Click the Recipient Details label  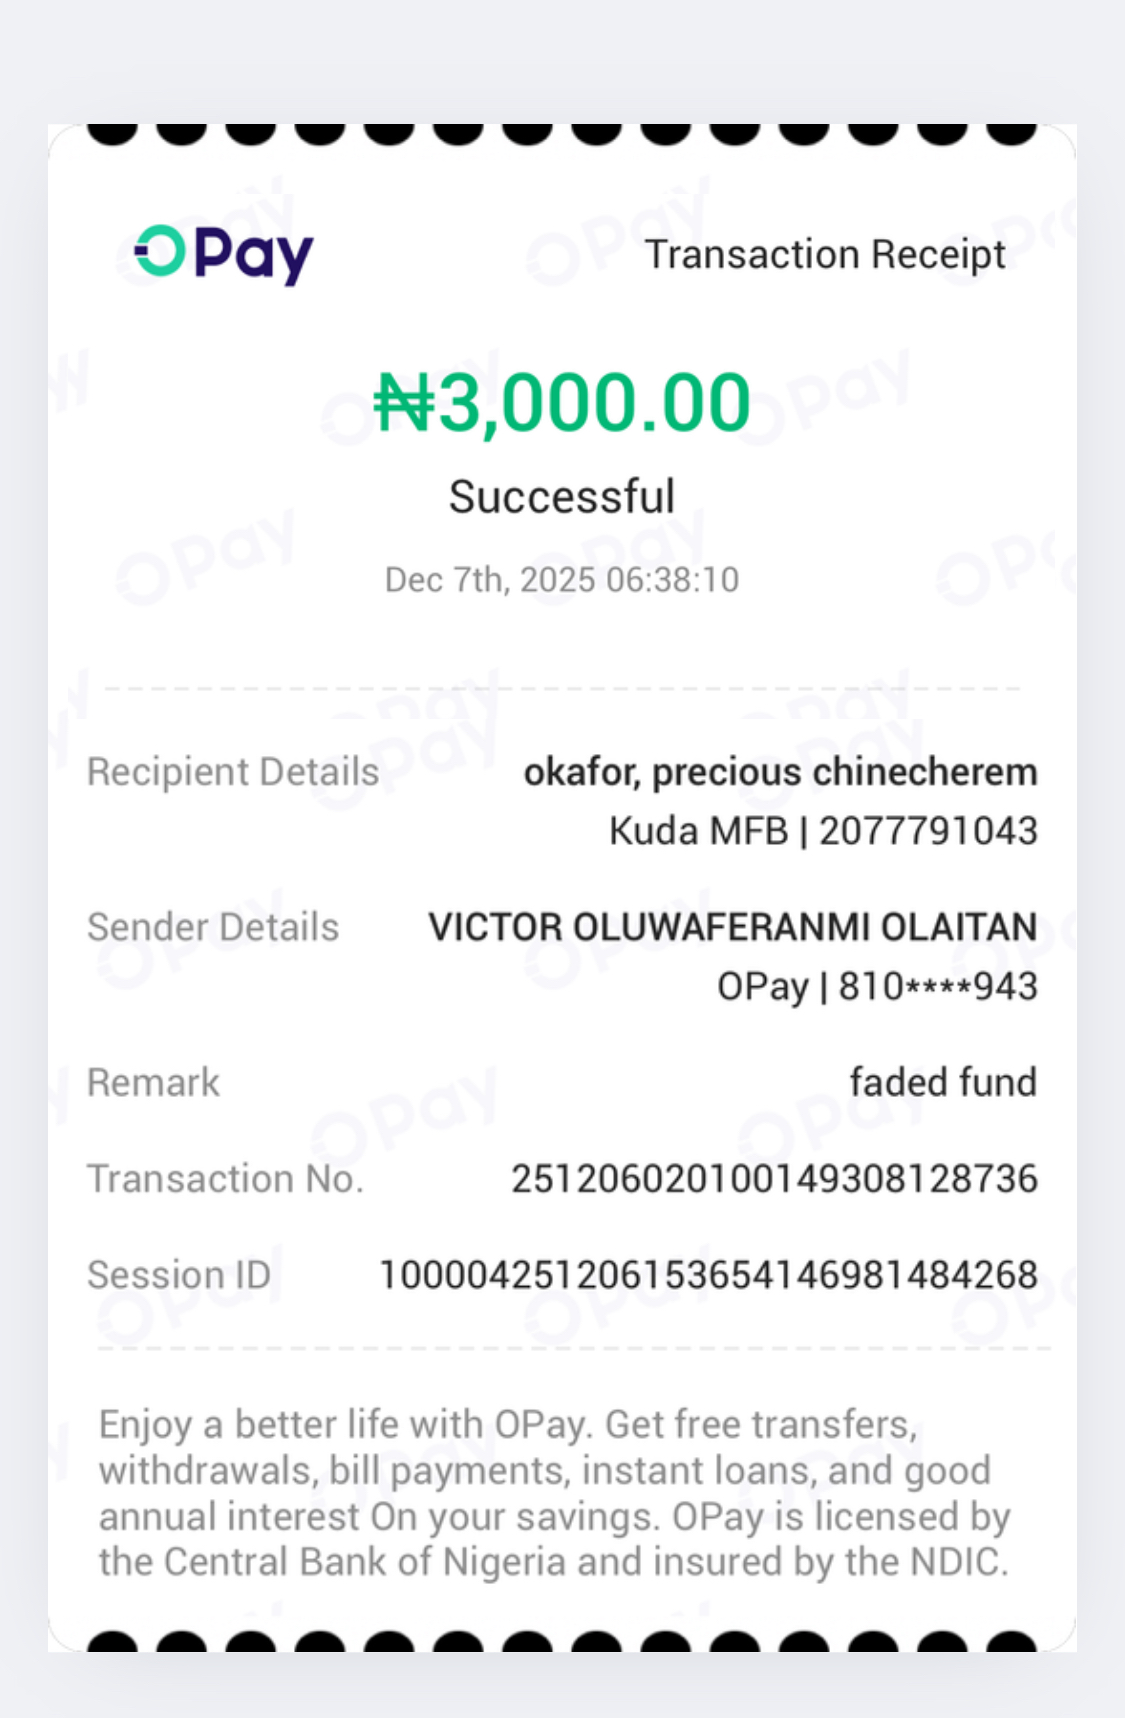(x=233, y=772)
